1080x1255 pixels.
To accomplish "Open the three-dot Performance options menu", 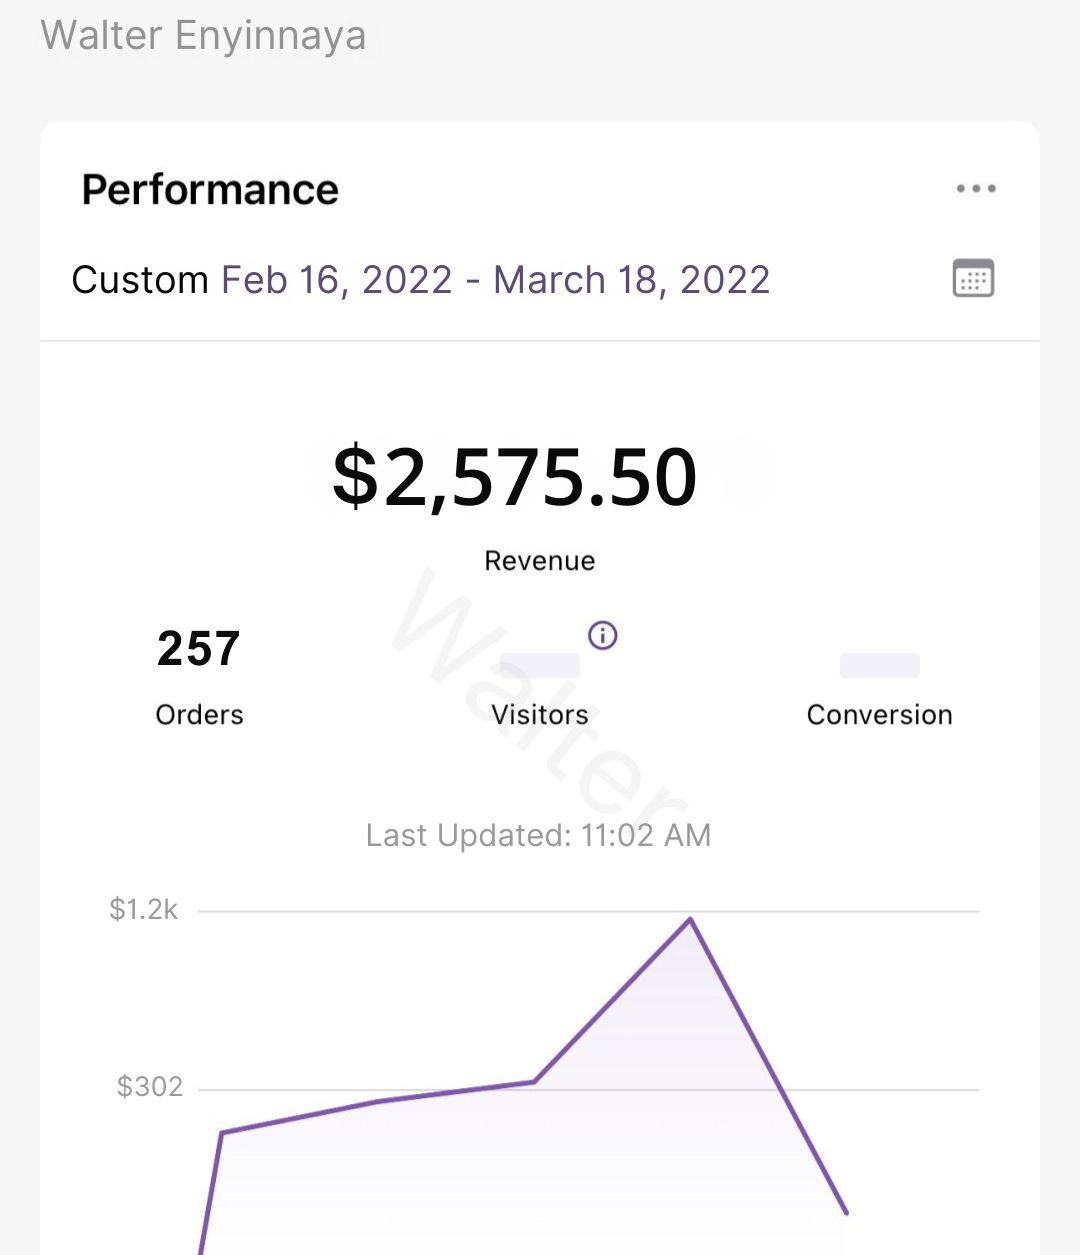I will (975, 189).
